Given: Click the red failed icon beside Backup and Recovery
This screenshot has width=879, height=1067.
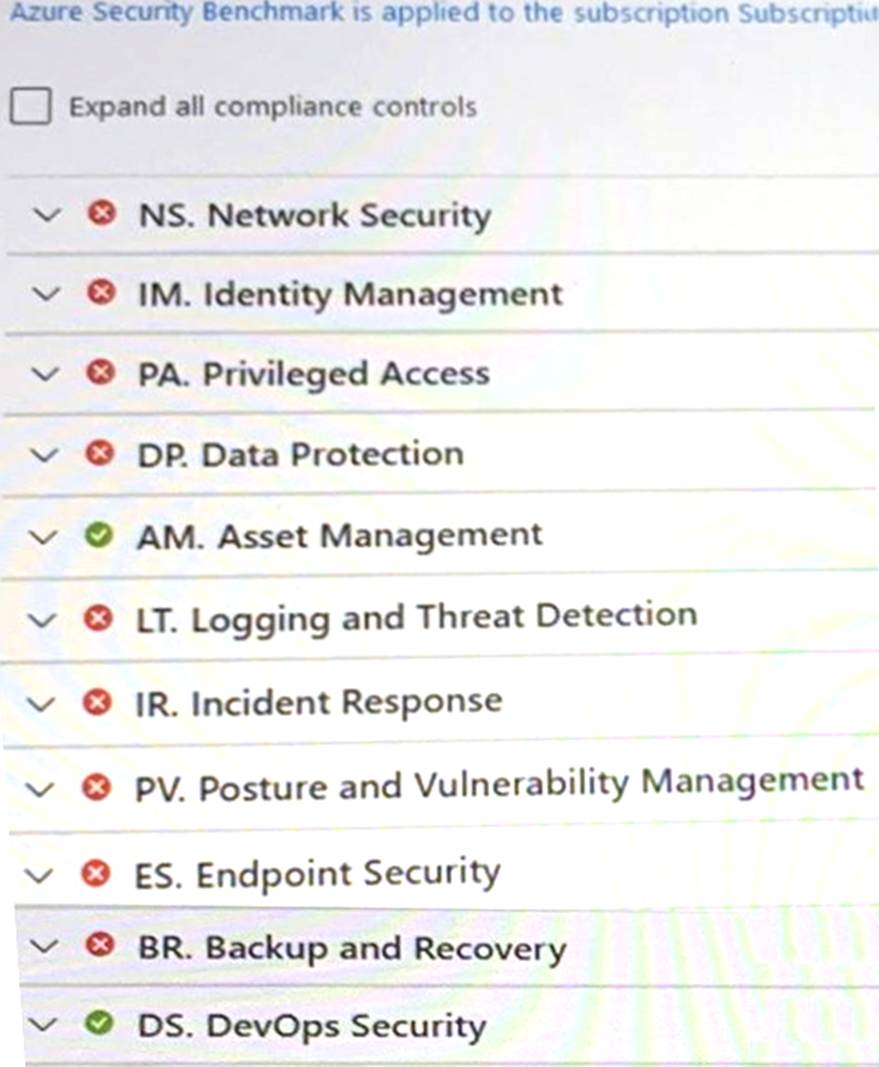Looking at the screenshot, I should coord(98,947).
